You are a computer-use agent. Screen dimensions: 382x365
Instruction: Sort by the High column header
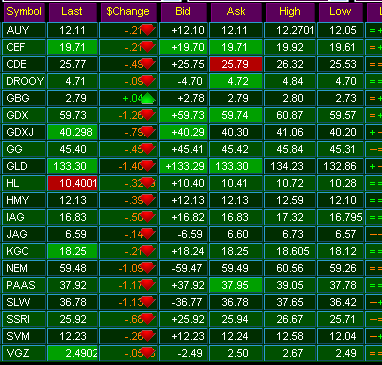pos(290,12)
